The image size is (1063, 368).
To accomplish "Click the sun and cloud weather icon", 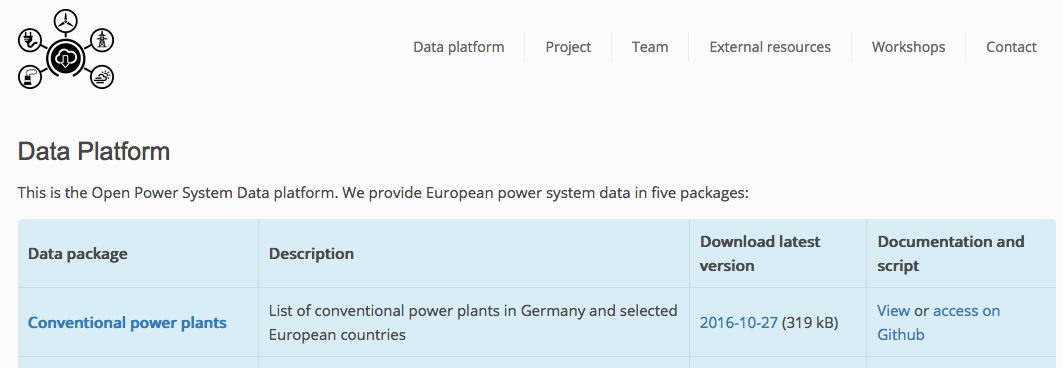I will tap(101, 77).
